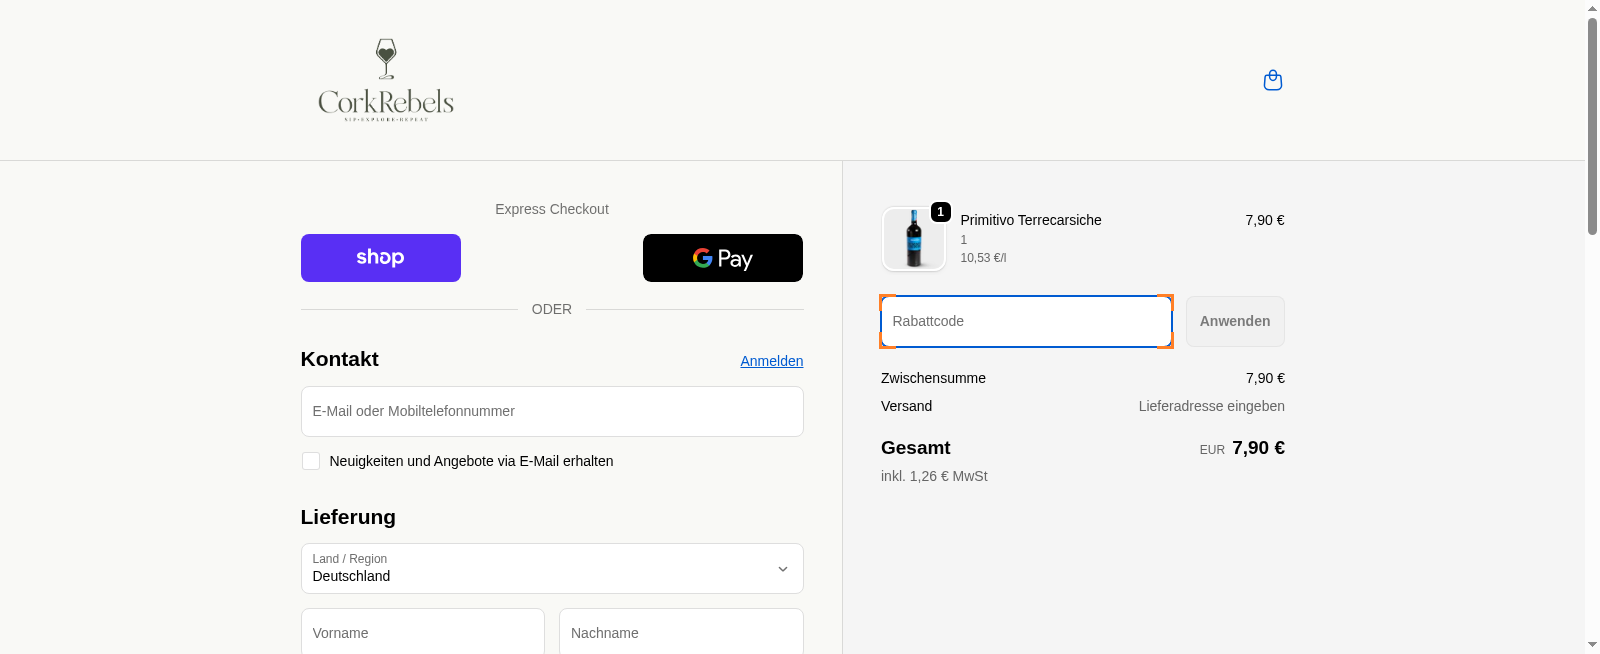Pay with the purple Shop button
The width and height of the screenshot is (1600, 654).
pyautogui.click(x=380, y=258)
